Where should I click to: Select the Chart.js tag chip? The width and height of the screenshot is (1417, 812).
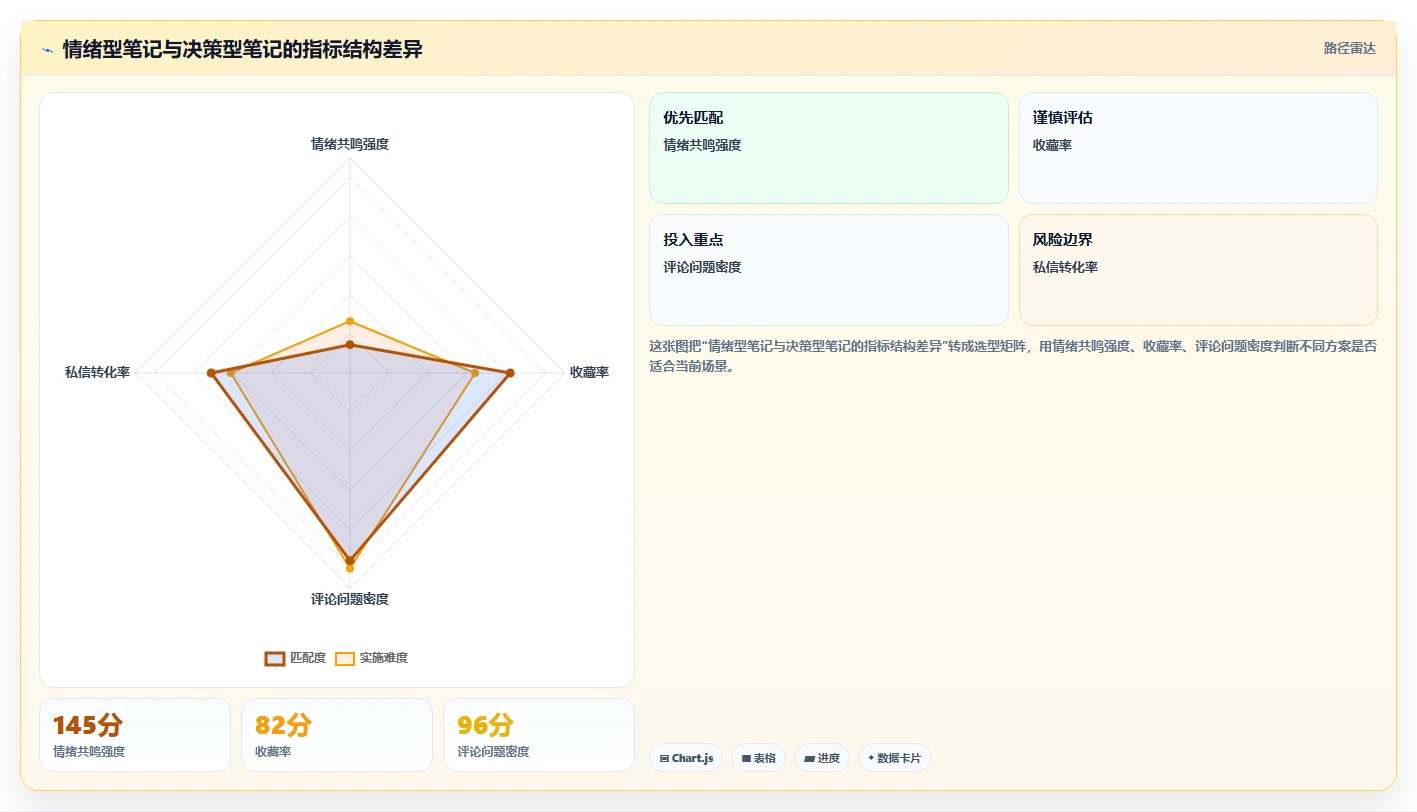(686, 758)
